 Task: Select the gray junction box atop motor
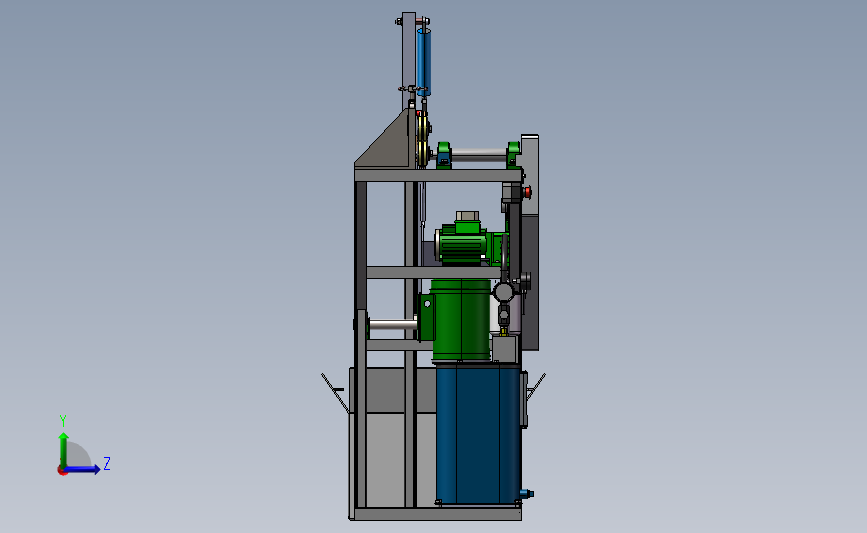pos(467,216)
